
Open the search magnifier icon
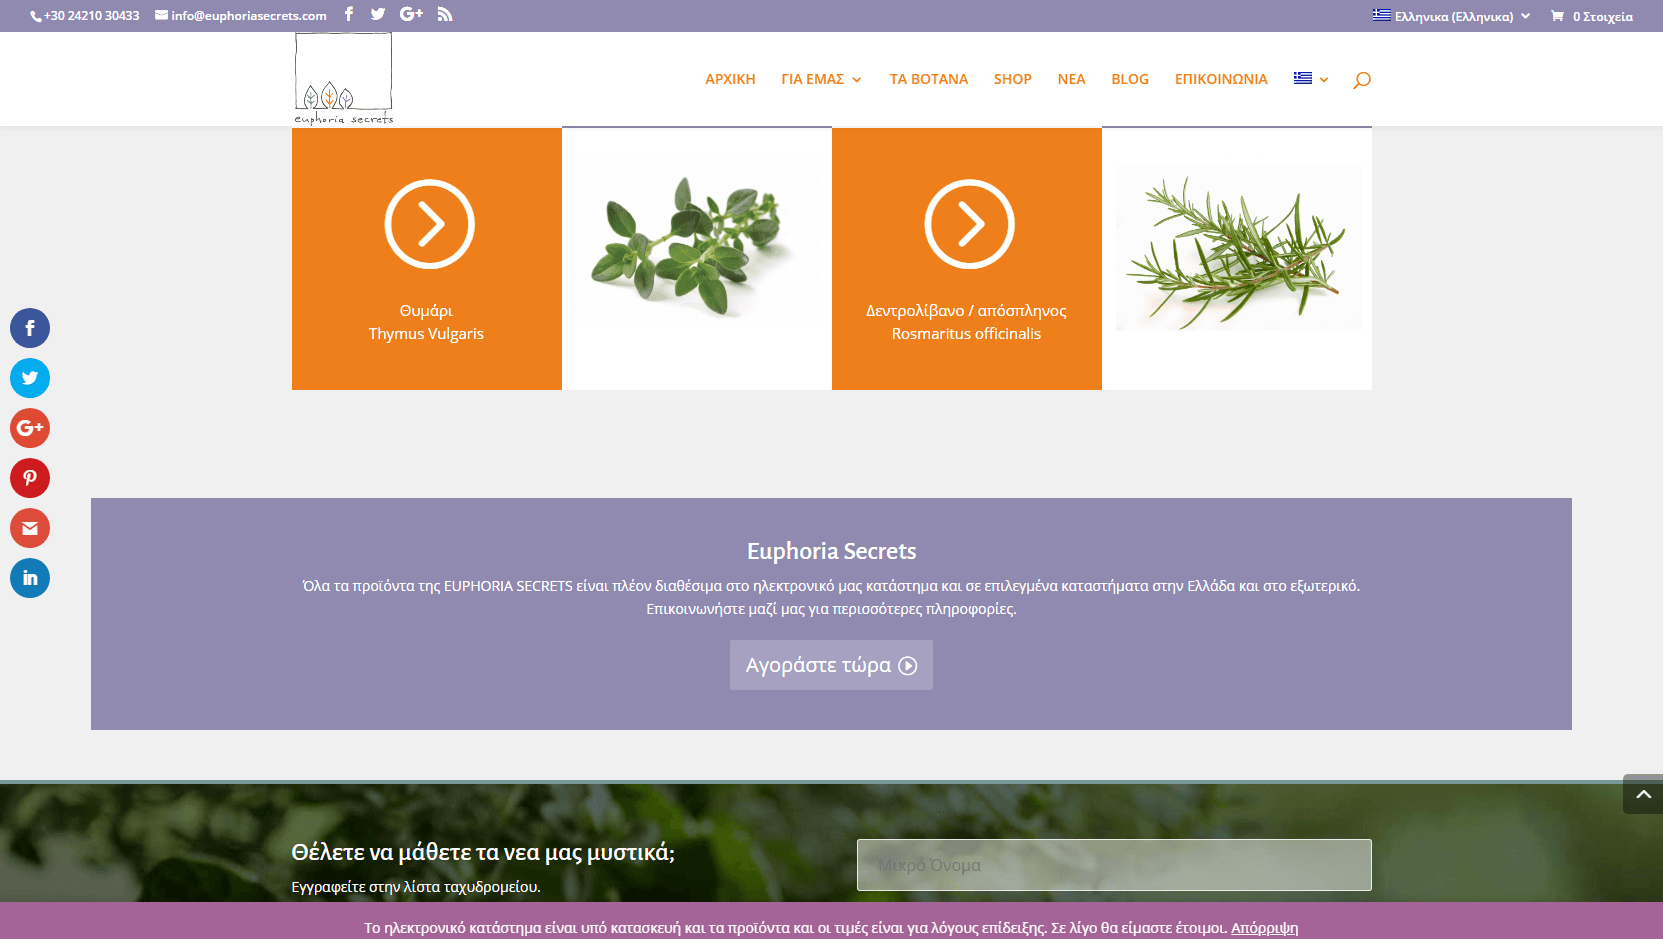pos(1361,80)
